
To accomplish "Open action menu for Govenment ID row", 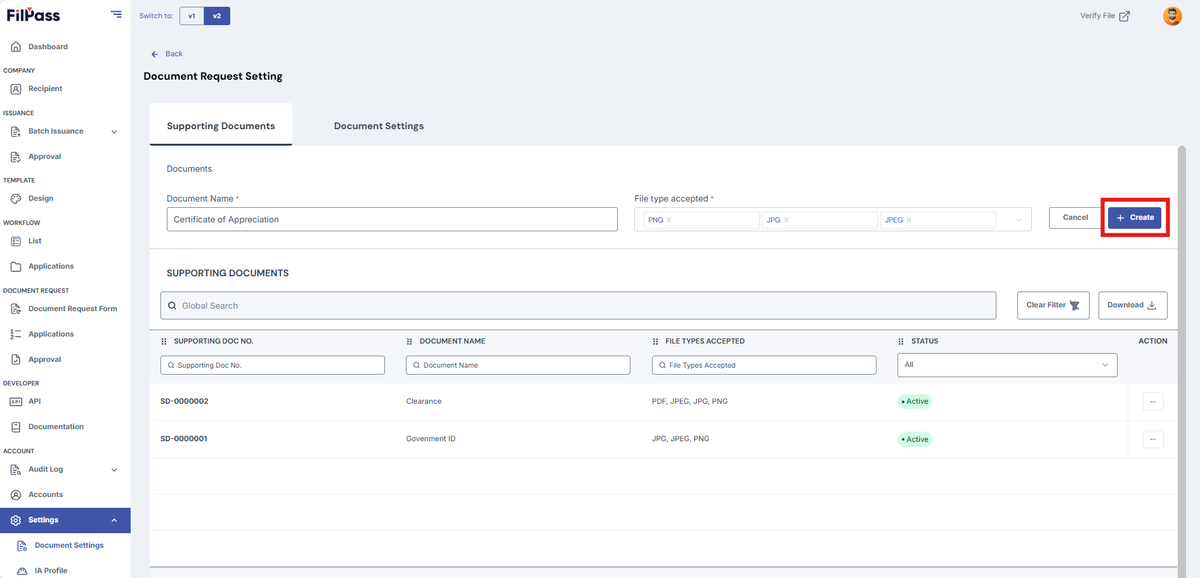I will click(1153, 439).
